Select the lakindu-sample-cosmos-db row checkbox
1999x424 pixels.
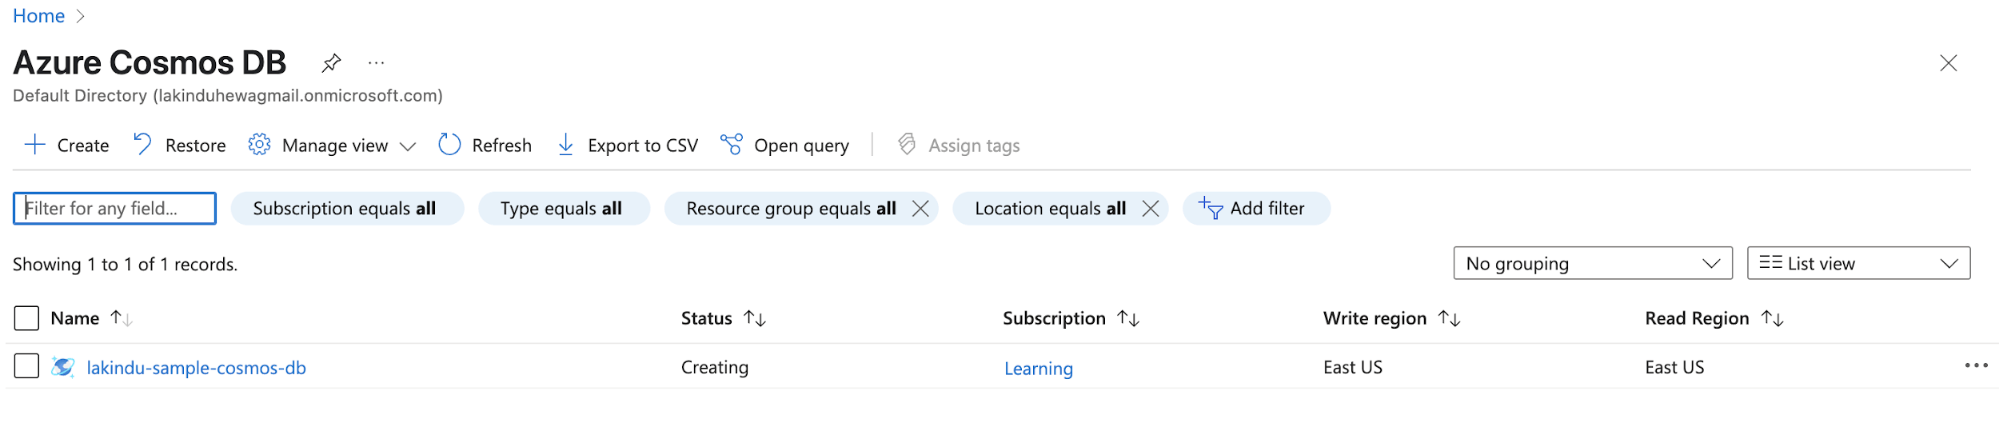point(27,366)
